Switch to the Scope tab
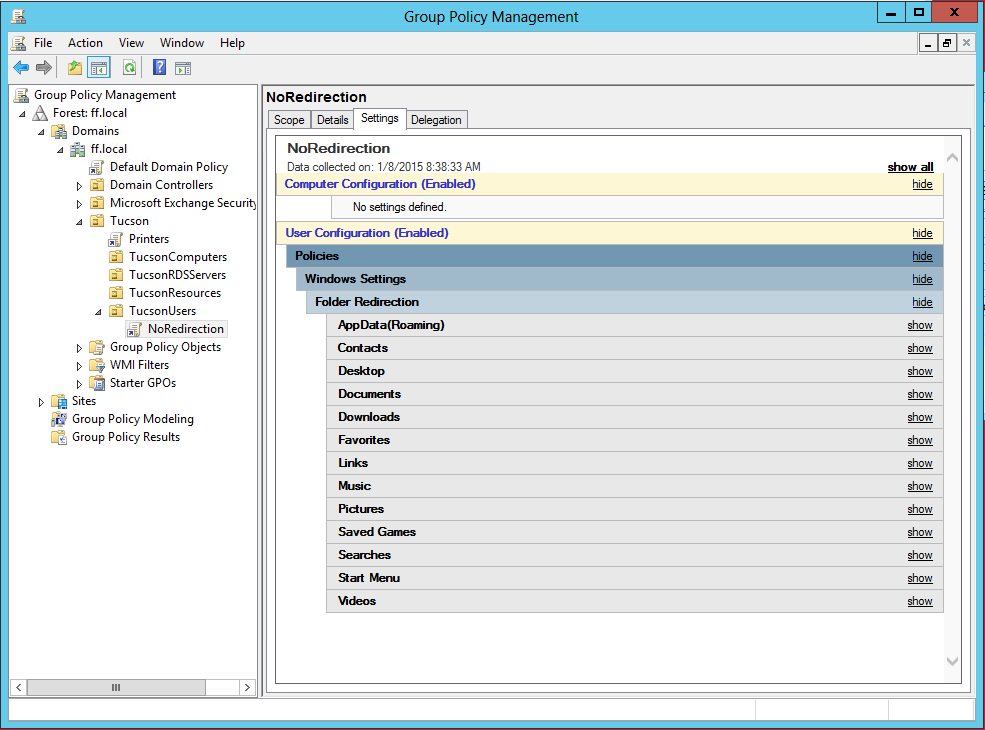 [289, 119]
